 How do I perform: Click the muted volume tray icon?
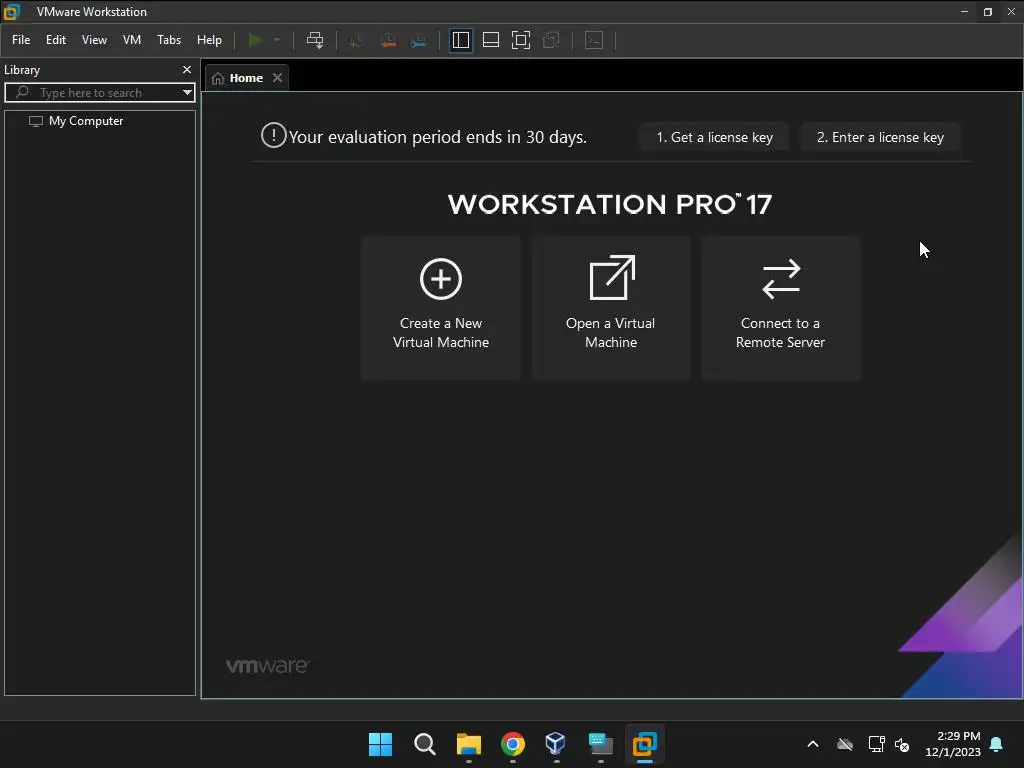(902, 744)
